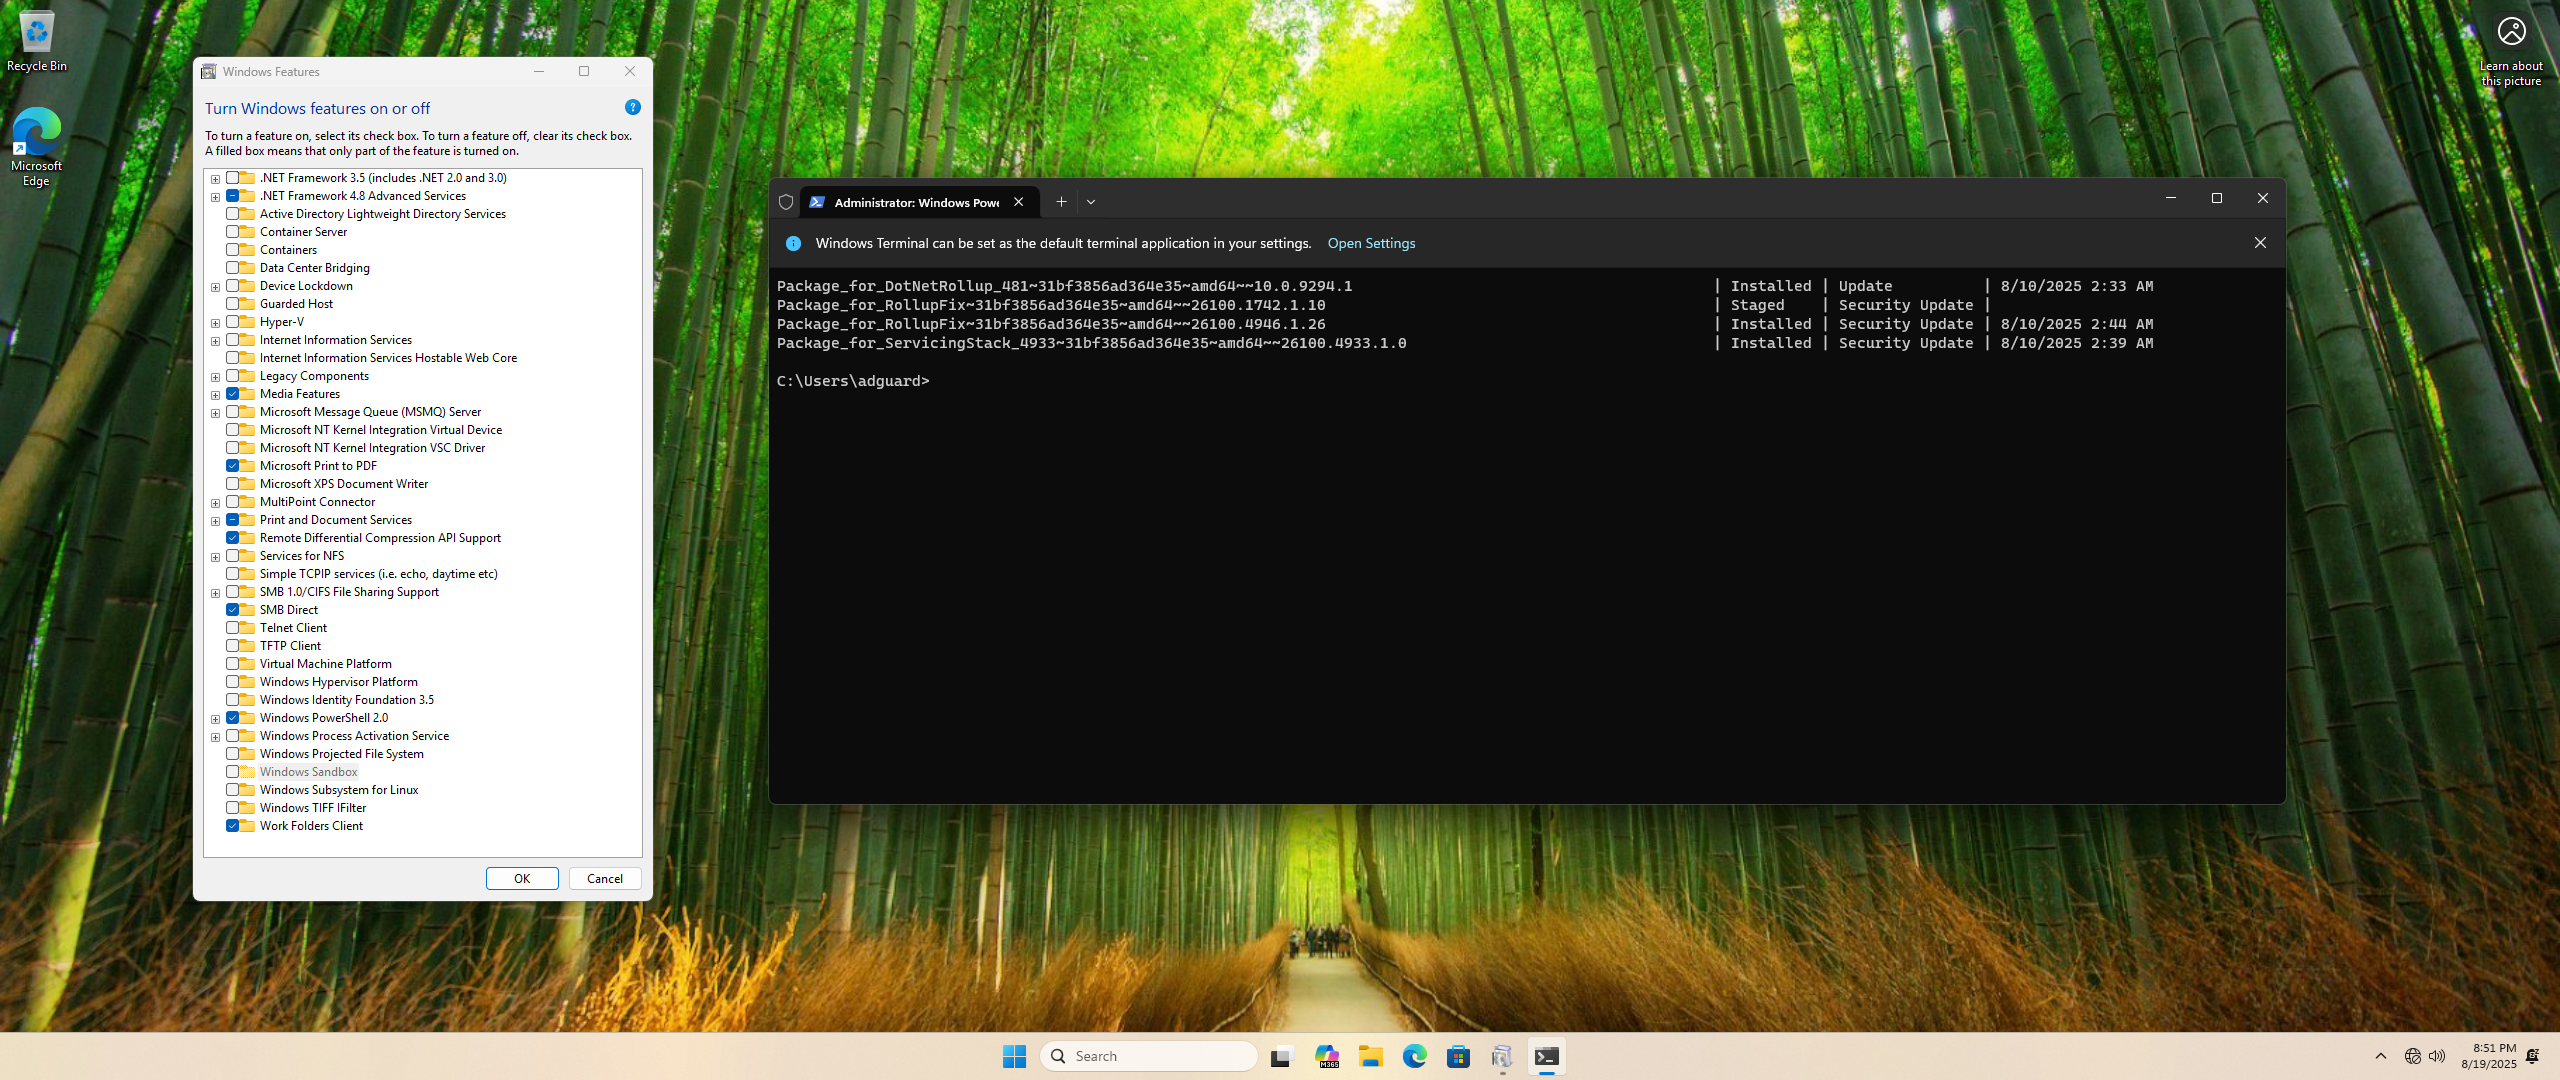Image resolution: width=2560 pixels, height=1080 pixels.
Task: Expand the Internet Information Services node
Action: pyautogui.click(x=215, y=341)
